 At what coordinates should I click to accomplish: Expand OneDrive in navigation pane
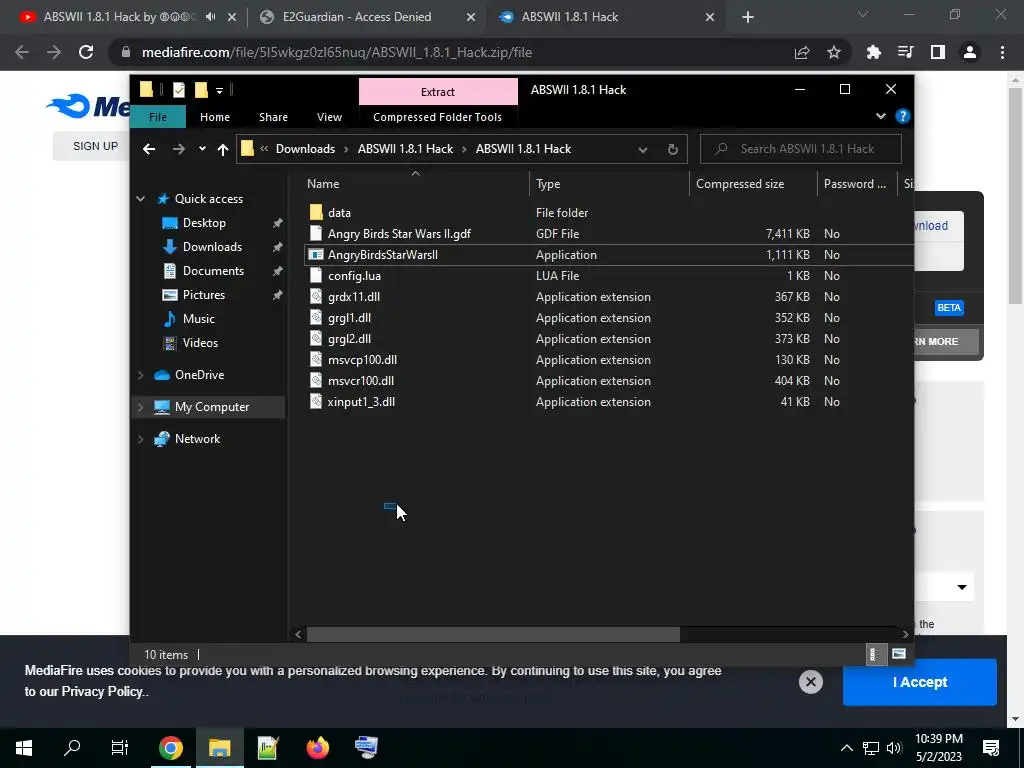click(x=140, y=375)
